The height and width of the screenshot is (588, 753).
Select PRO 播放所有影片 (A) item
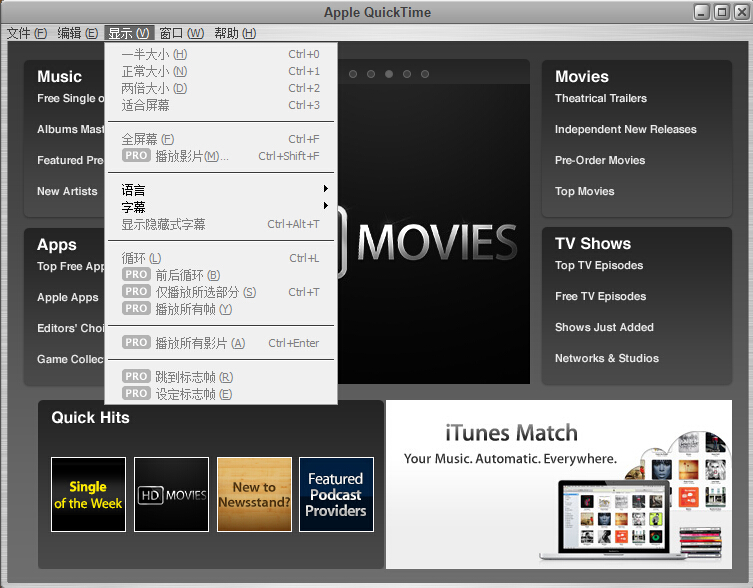(x=221, y=343)
